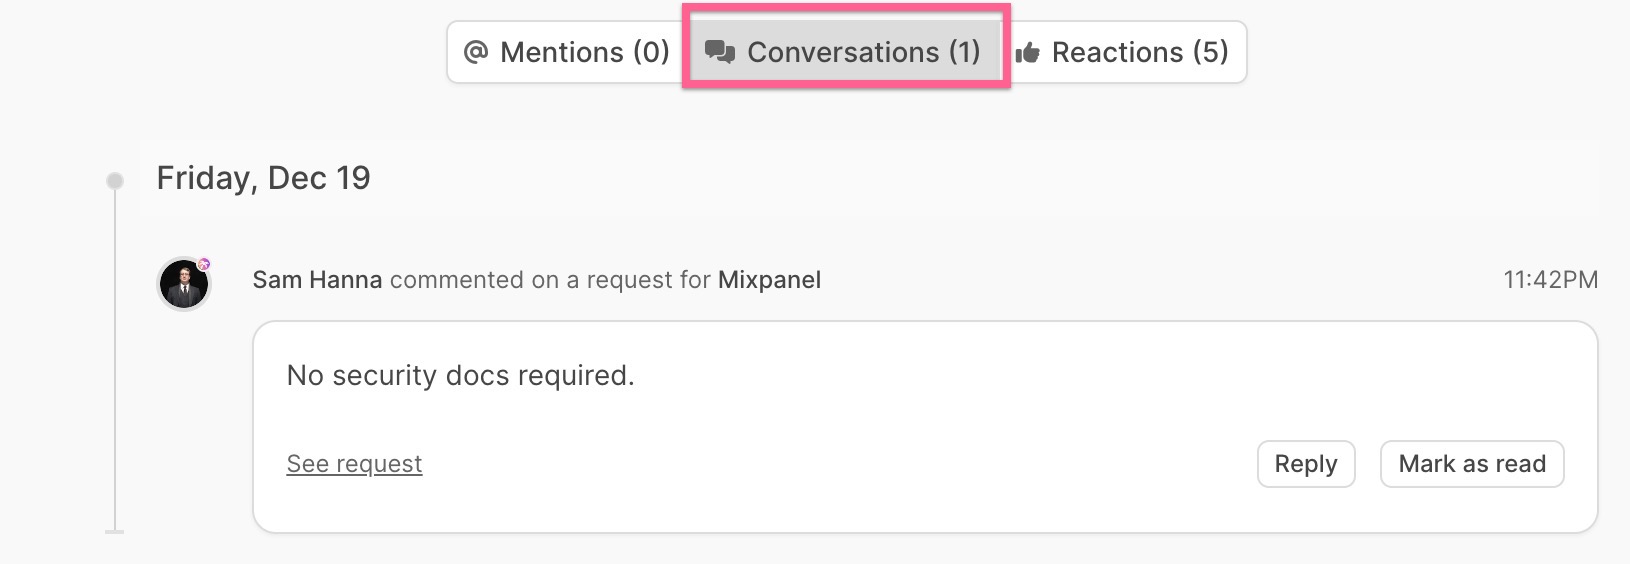Image resolution: width=1630 pixels, height=564 pixels.
Task: Click the thumbs-up Reactions icon
Action: click(x=1028, y=53)
